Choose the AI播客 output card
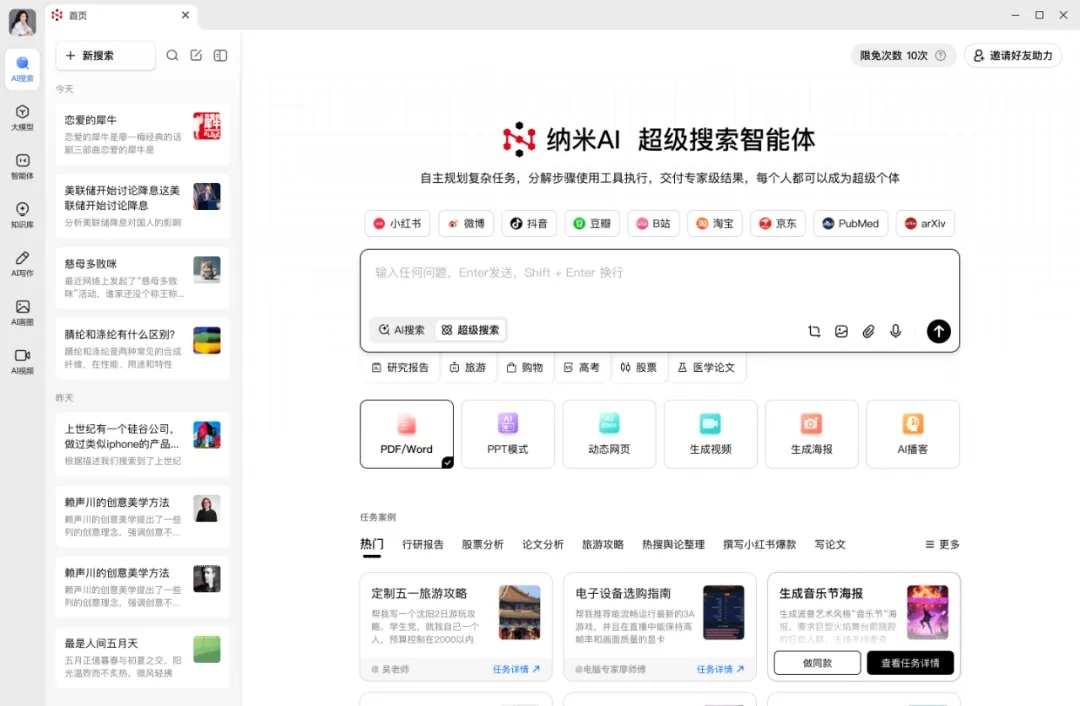Viewport: 1080px width, 706px height. (913, 434)
